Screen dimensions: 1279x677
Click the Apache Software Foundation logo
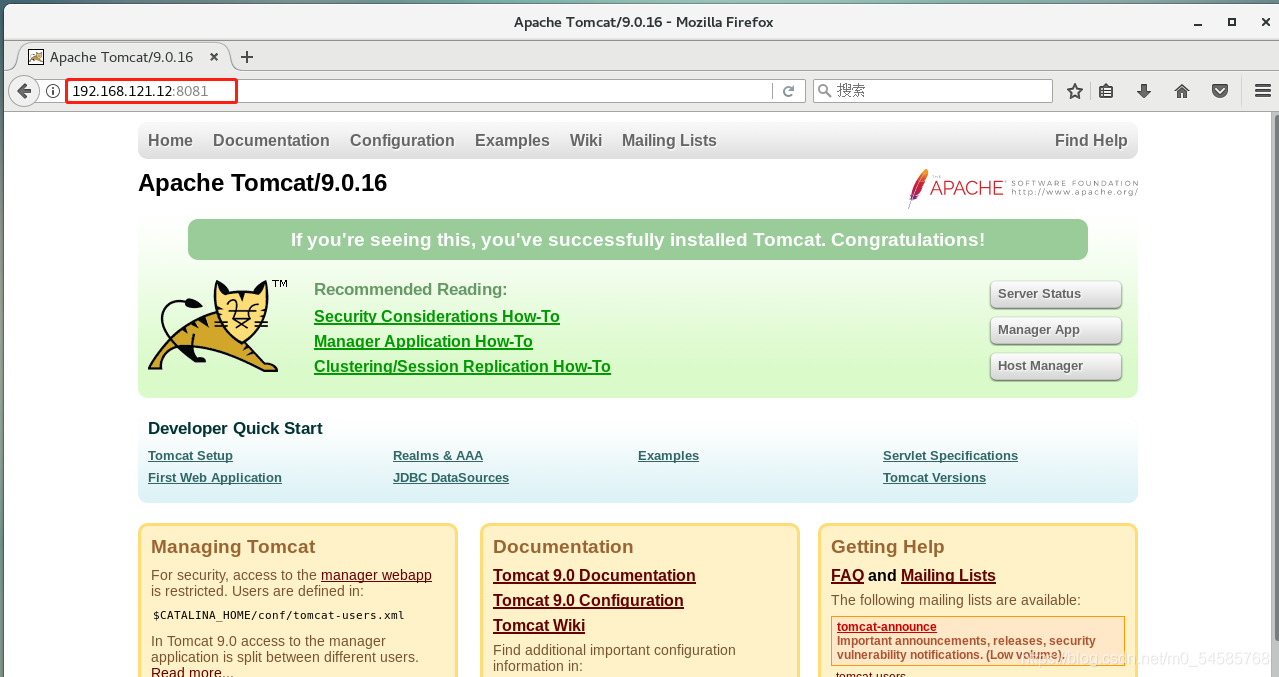pos(1022,187)
